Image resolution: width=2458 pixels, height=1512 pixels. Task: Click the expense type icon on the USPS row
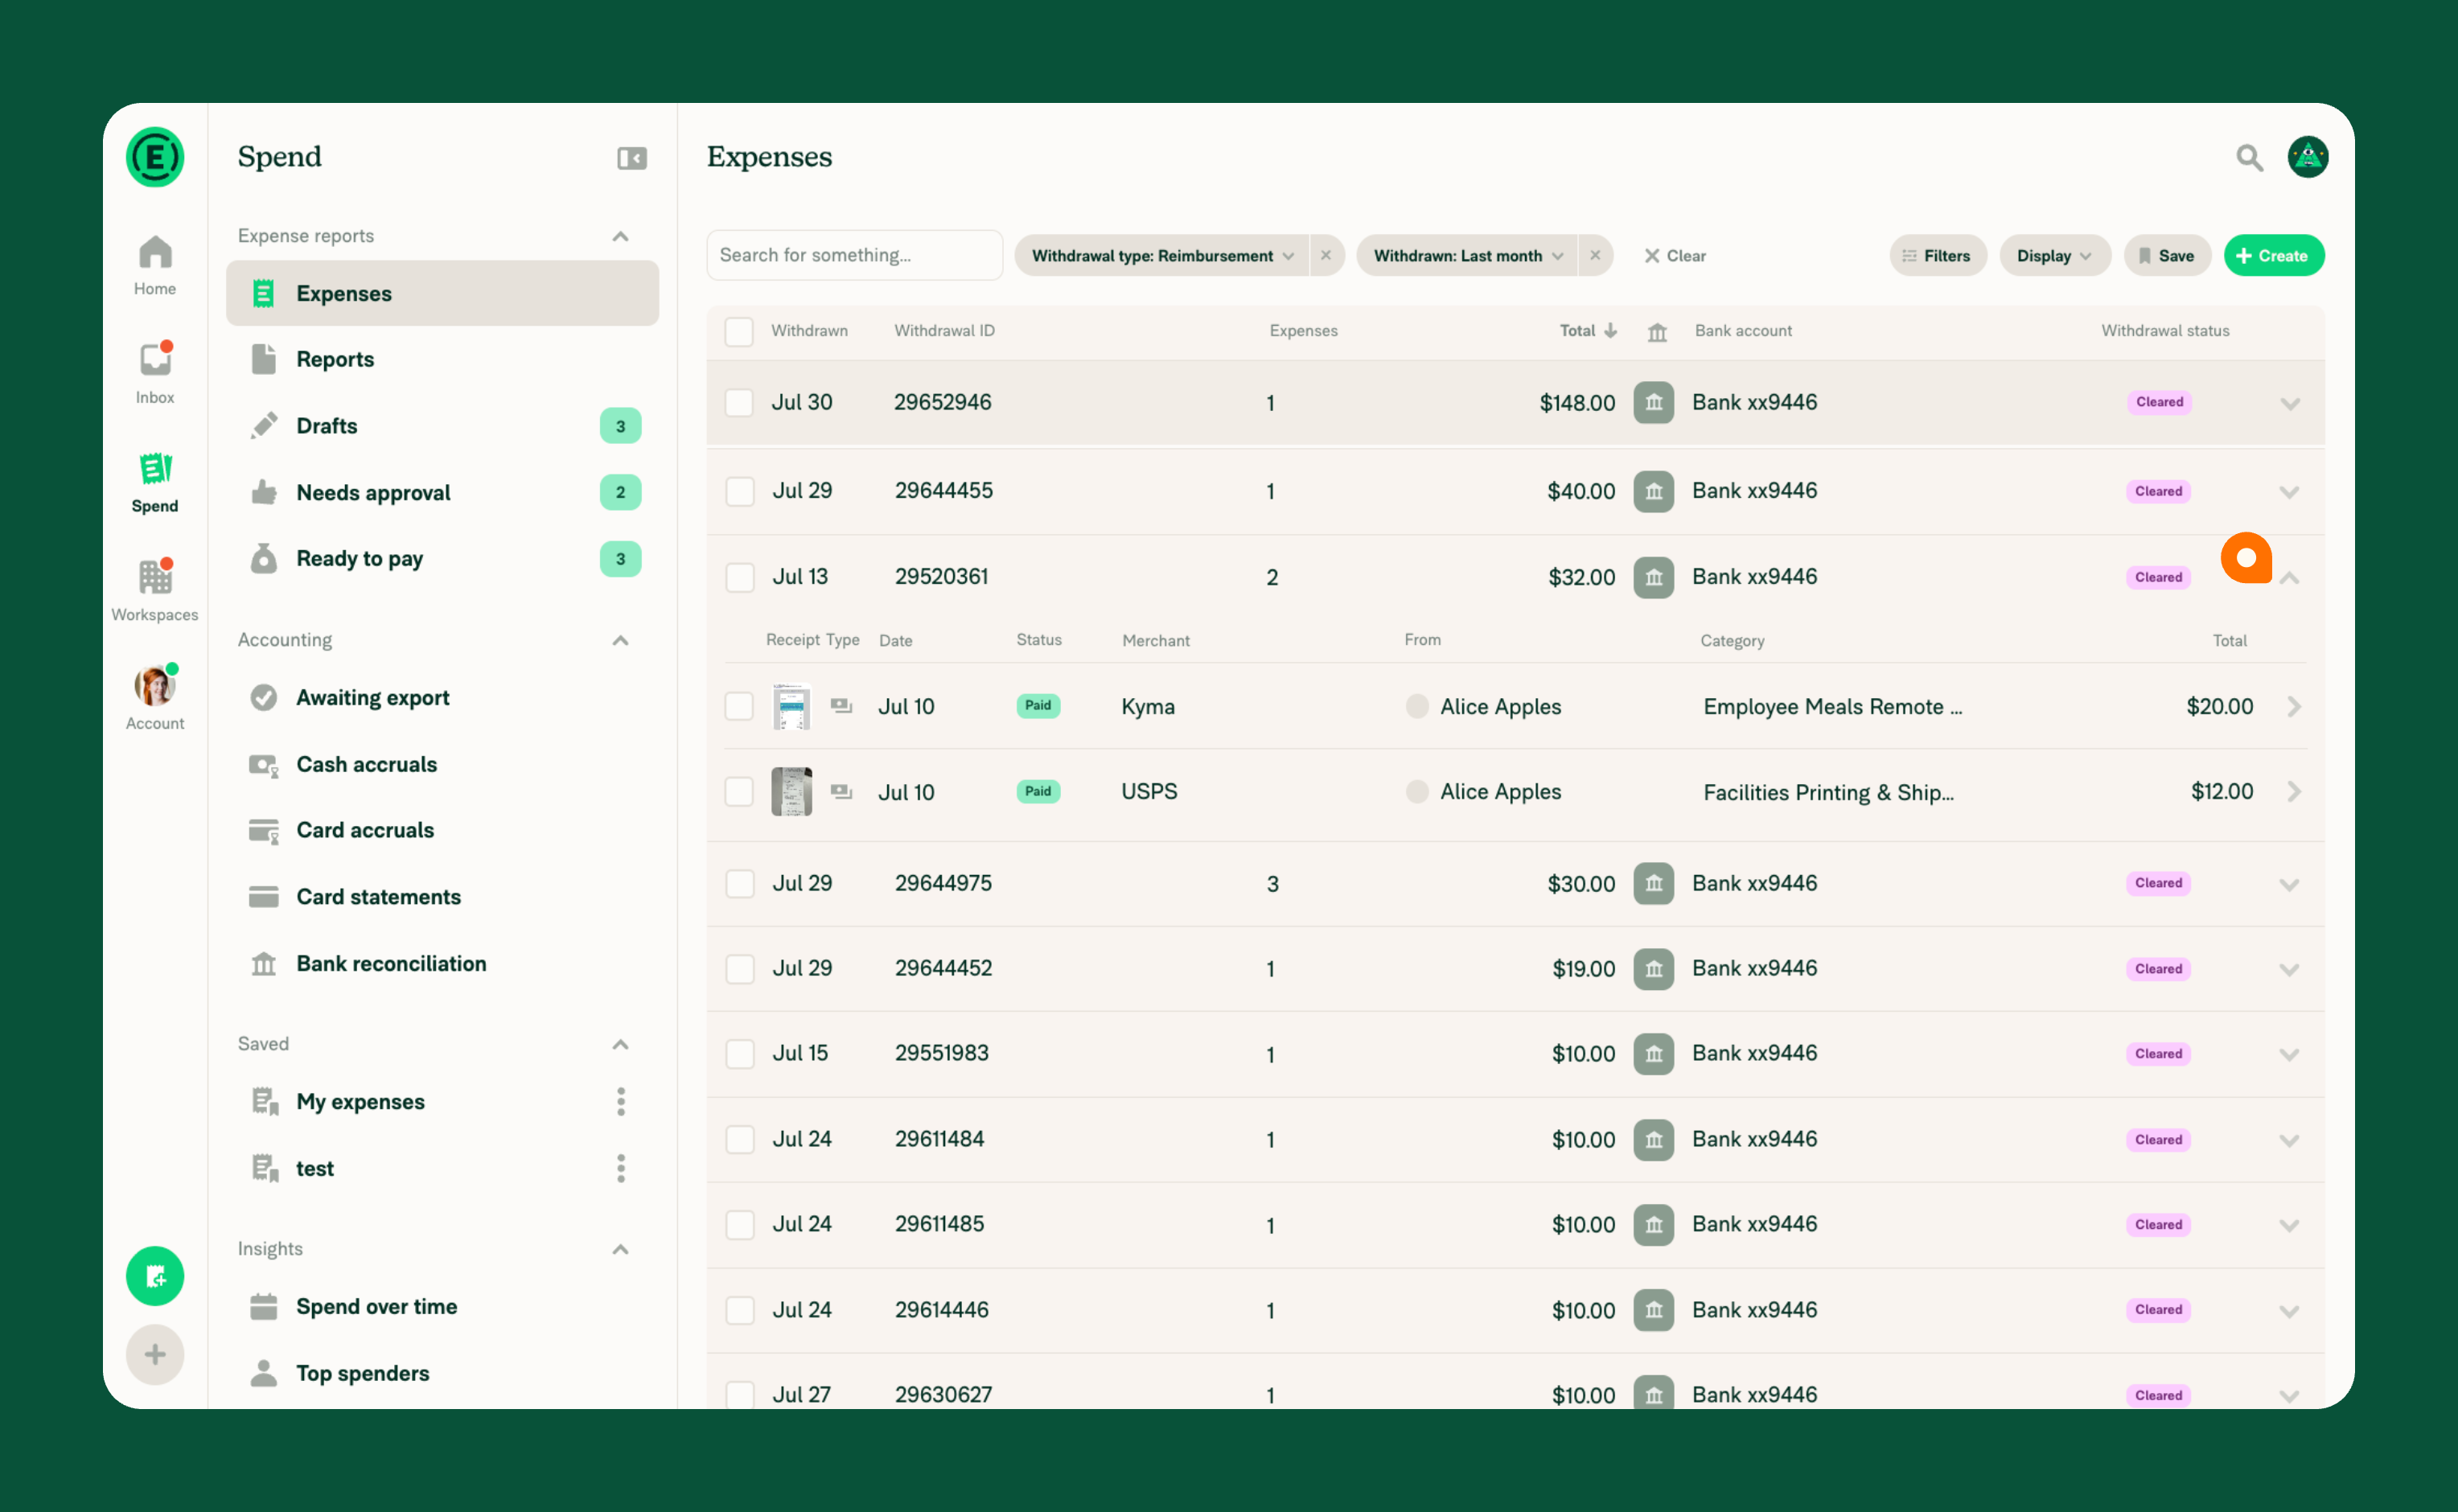pos(842,792)
